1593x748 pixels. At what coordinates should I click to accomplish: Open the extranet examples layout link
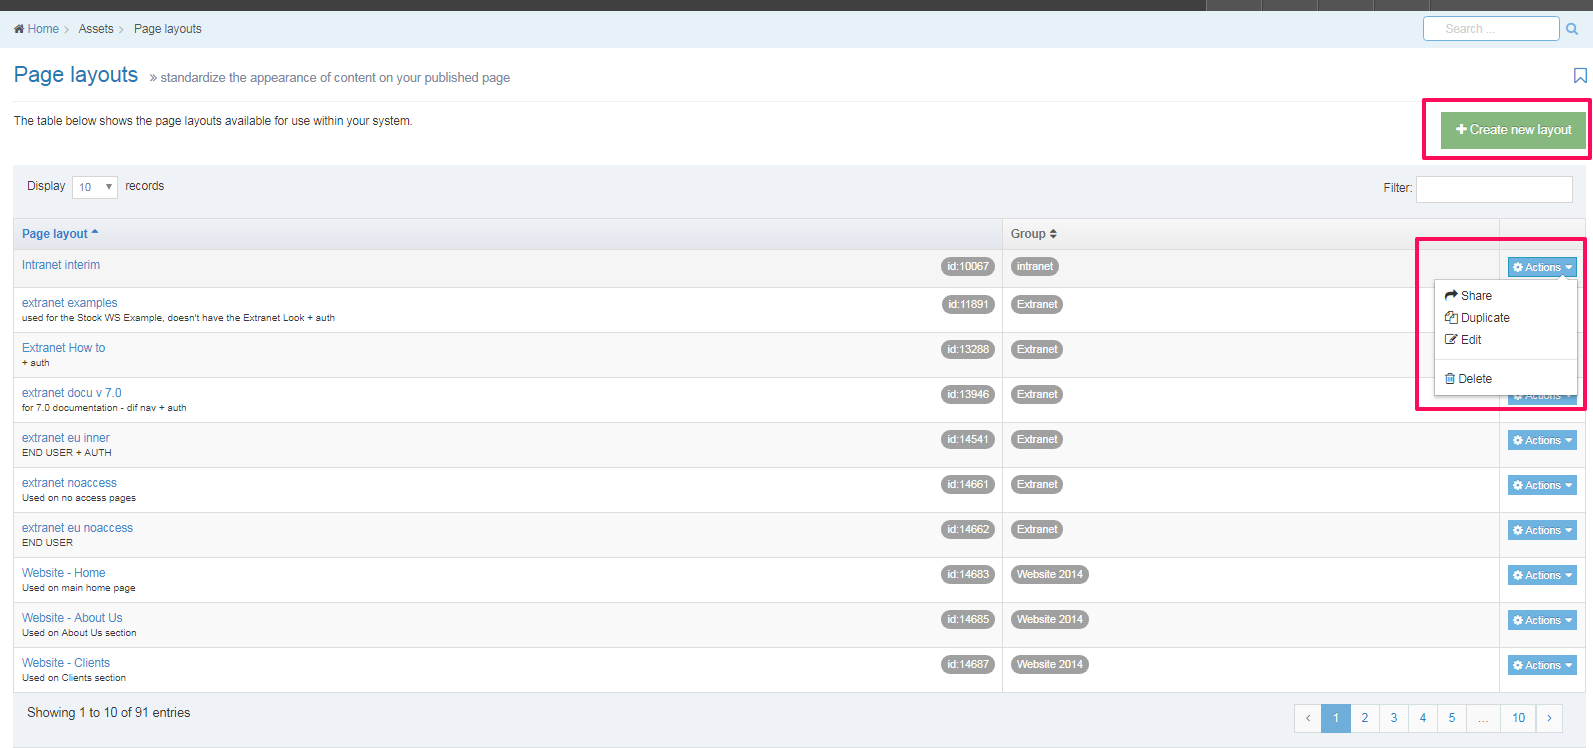click(70, 303)
